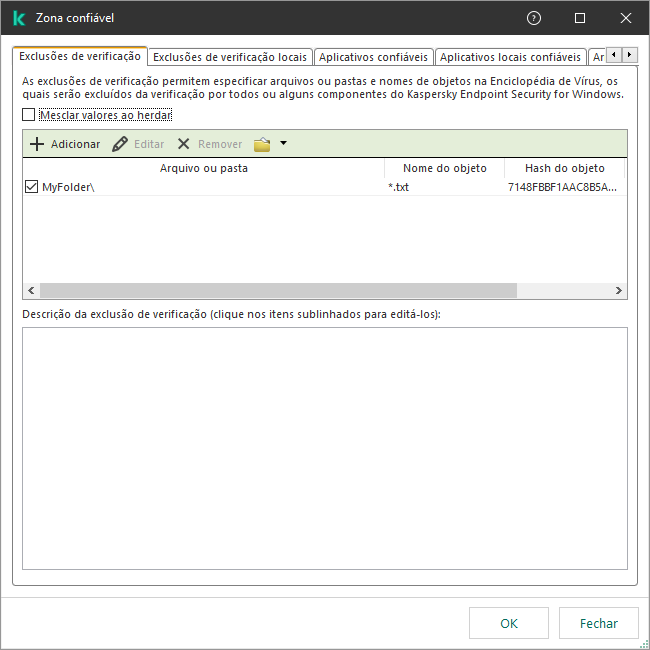Click the 7148FBBF1AAC8B5A hash cell
The height and width of the screenshot is (650, 650).
[x=562, y=187]
